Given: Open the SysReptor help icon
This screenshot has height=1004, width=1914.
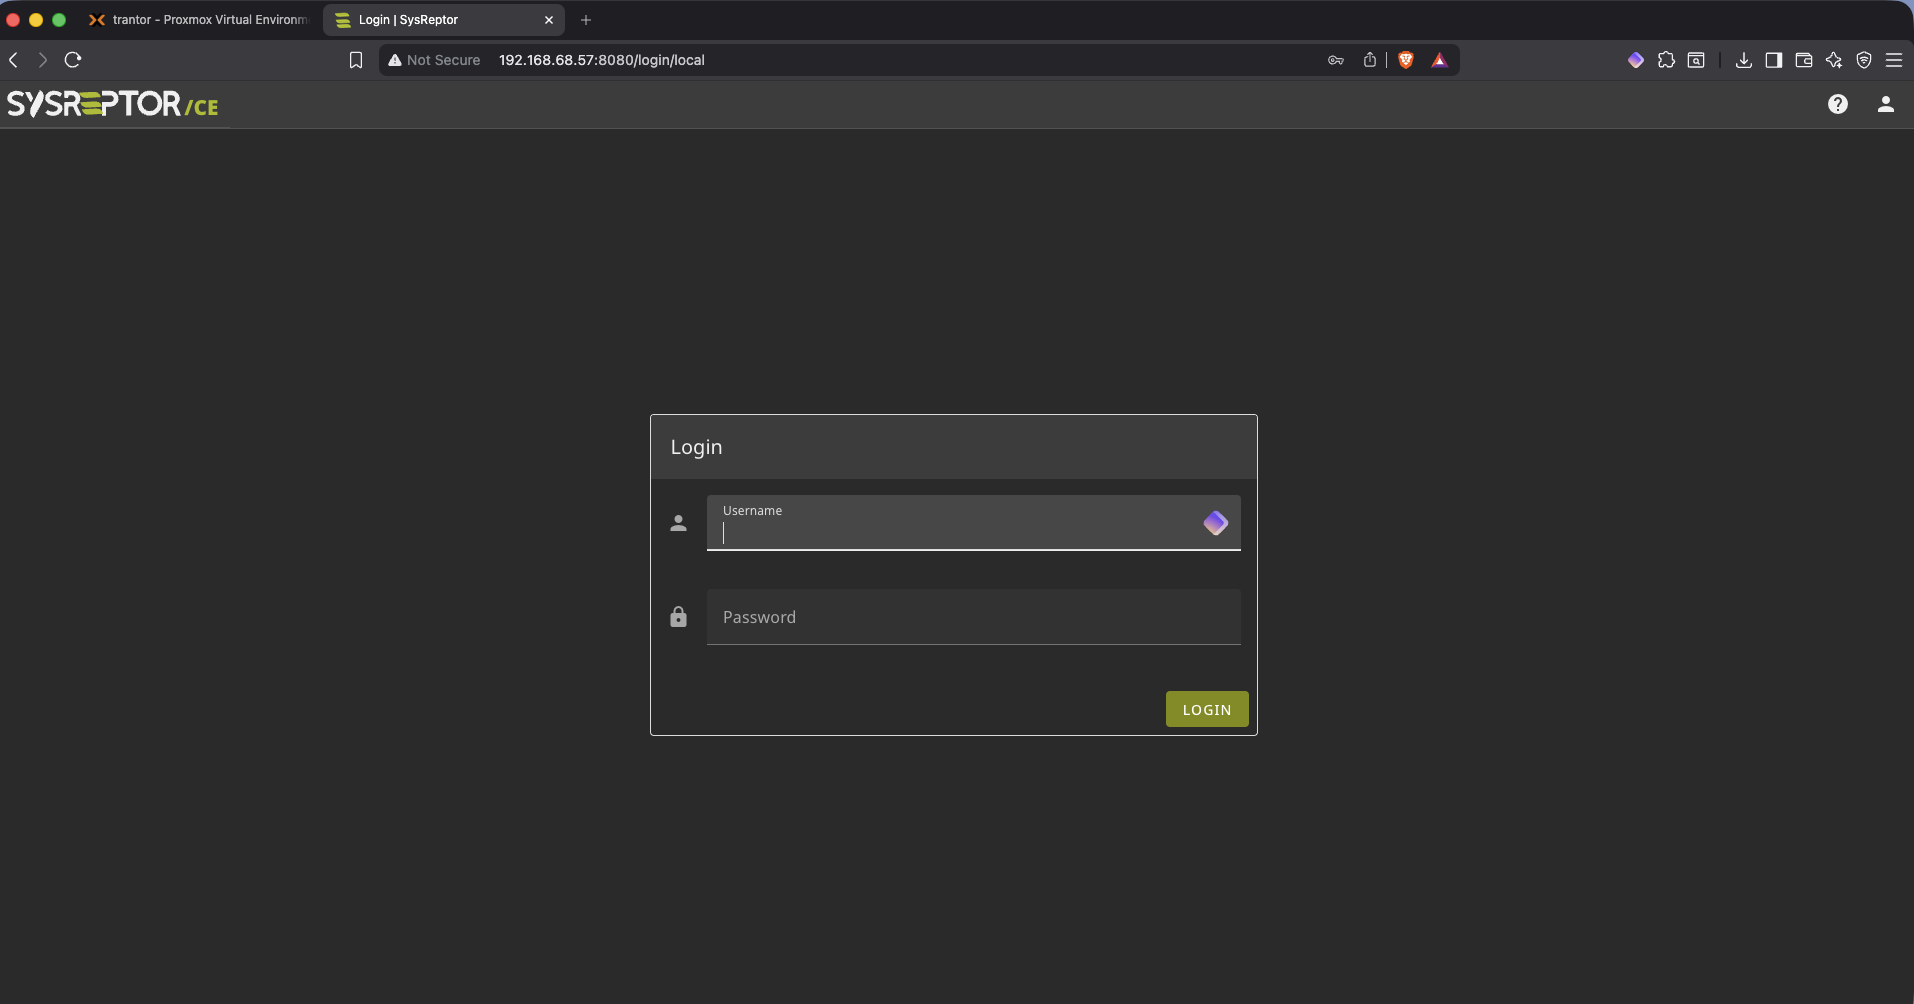Looking at the screenshot, I should click(1838, 104).
